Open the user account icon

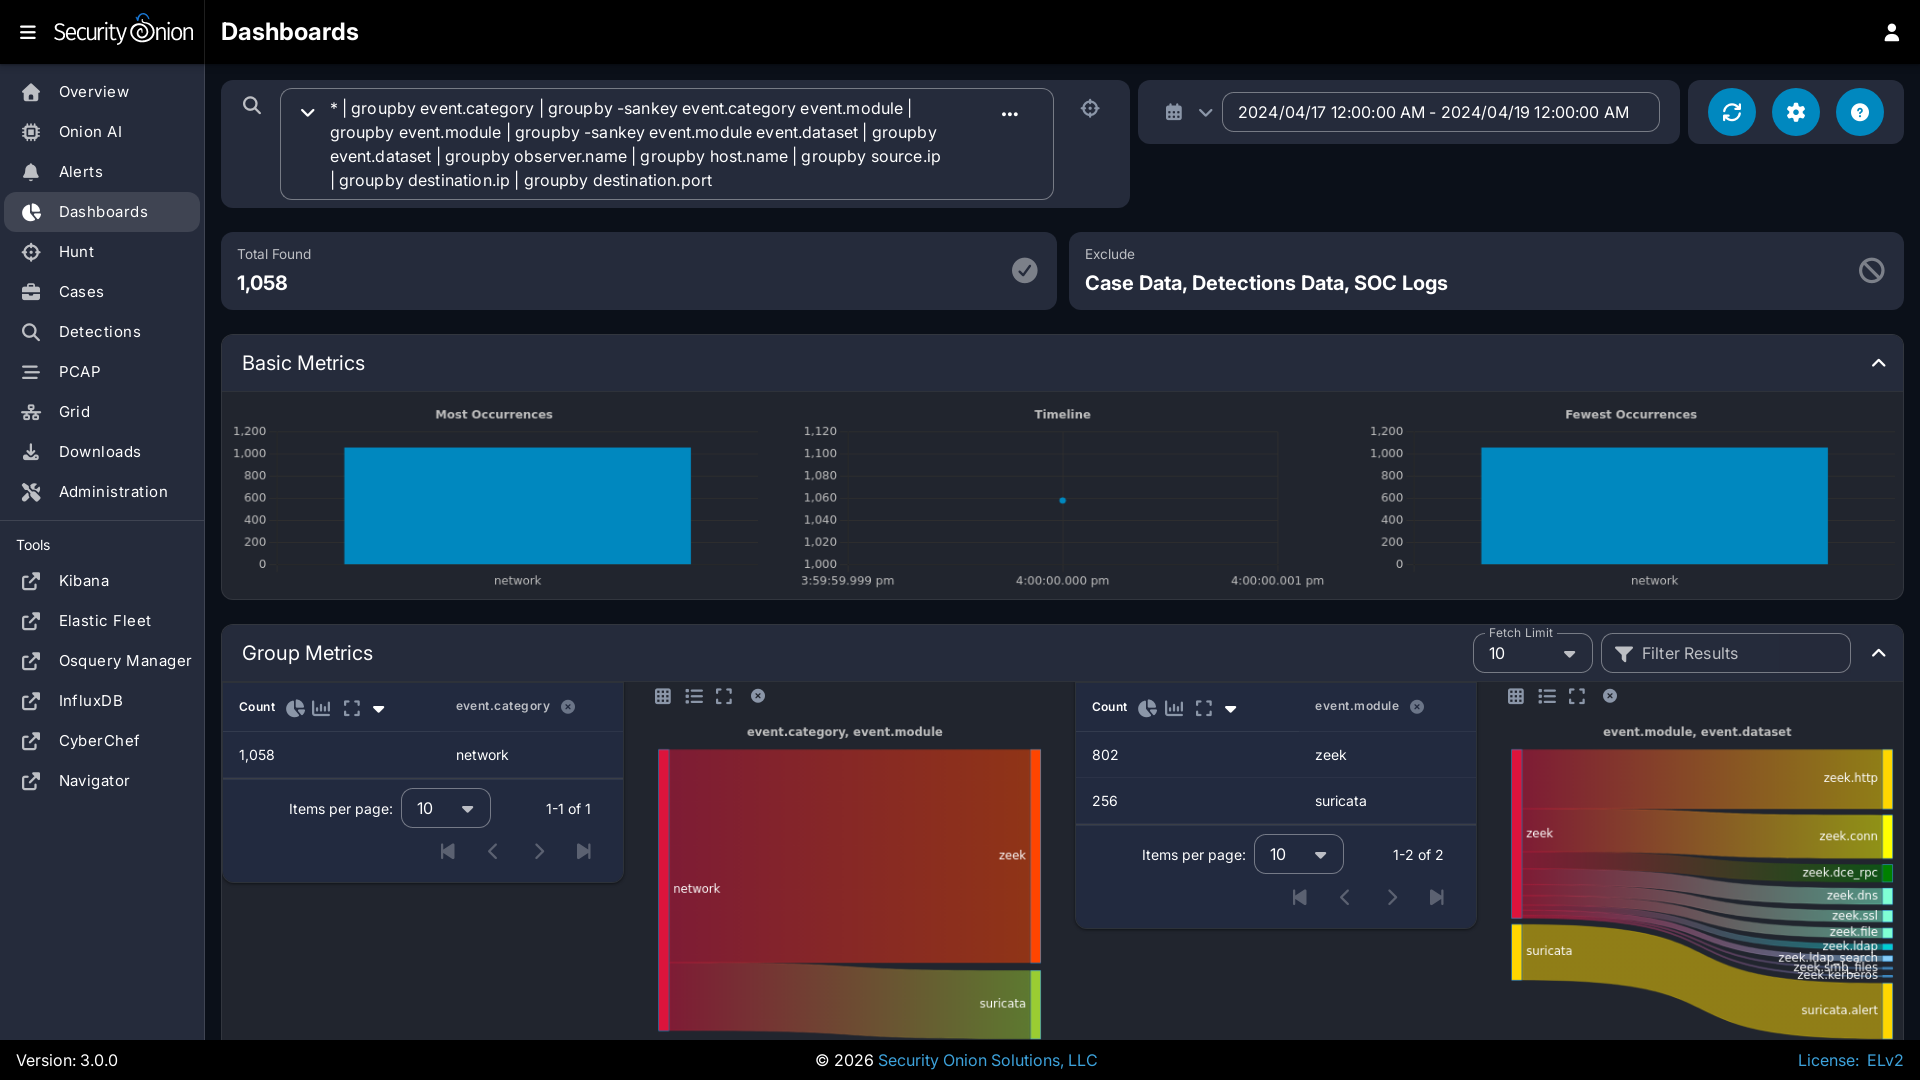tap(1891, 32)
